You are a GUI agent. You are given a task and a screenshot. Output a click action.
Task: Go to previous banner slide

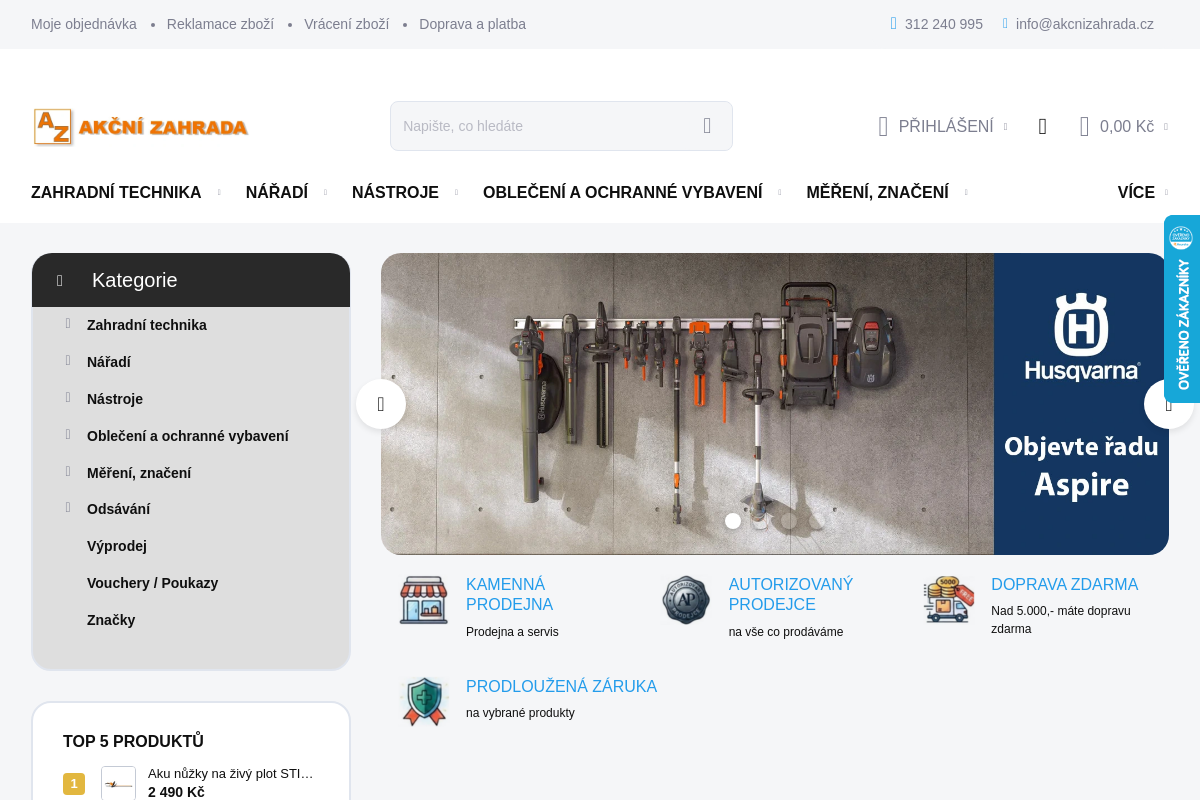click(x=381, y=404)
